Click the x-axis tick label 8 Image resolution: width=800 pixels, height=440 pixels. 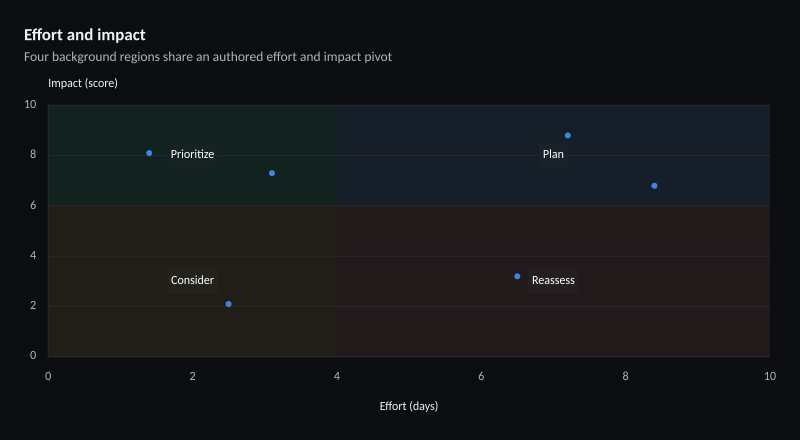pyautogui.click(x=626, y=376)
